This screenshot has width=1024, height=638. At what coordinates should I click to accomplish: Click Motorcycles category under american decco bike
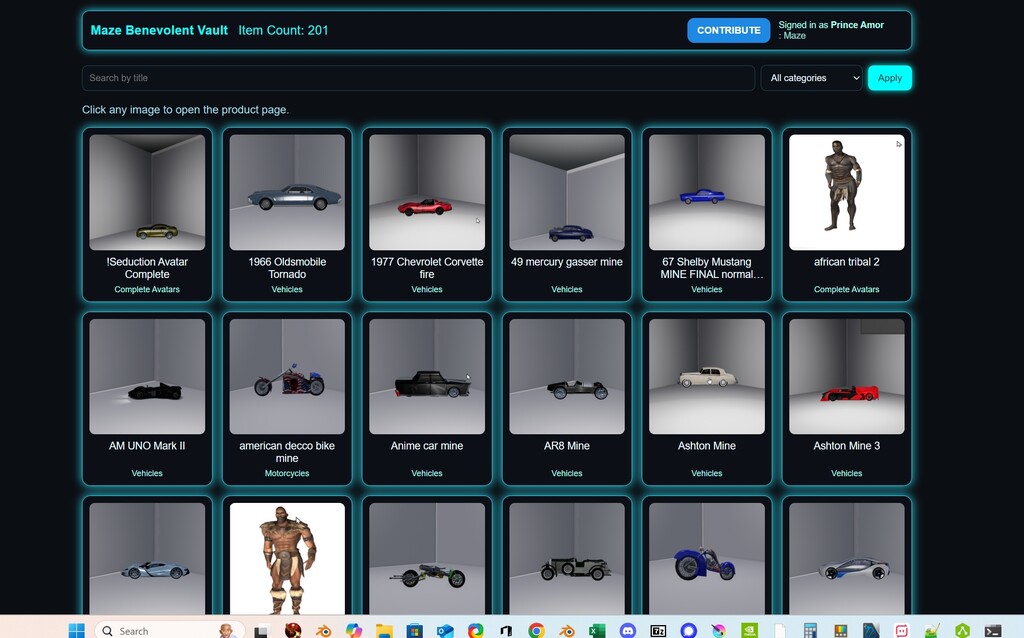tap(287, 474)
